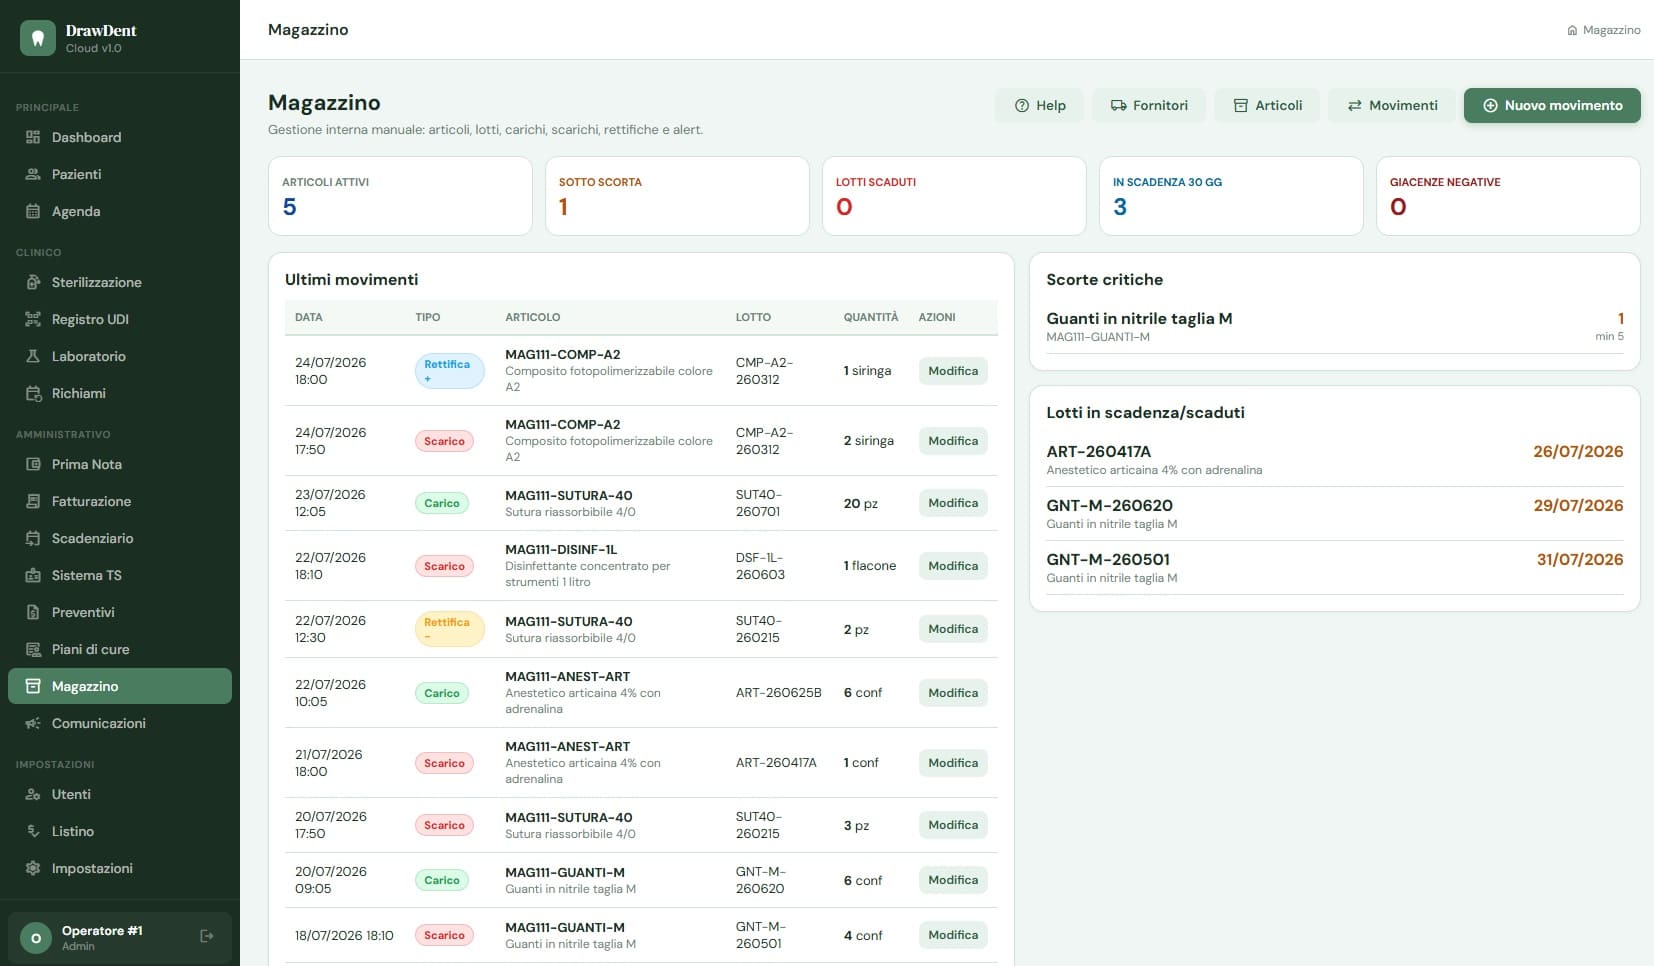This screenshot has height=966, width=1654.
Task: Click Modifica for the 24/07/2026 17:50 movement
Action: [x=953, y=441]
